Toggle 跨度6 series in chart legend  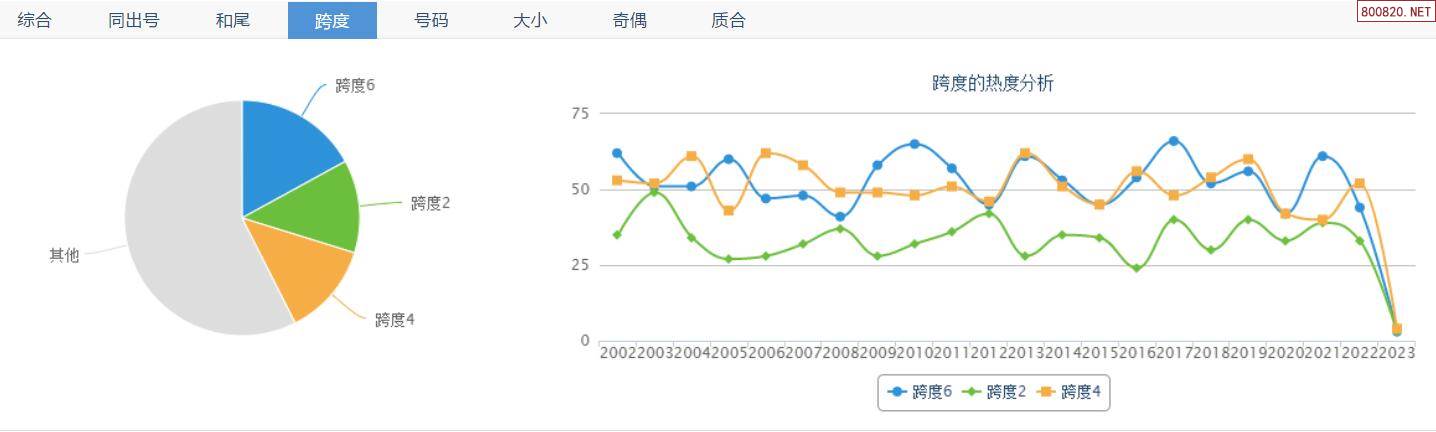pos(920,392)
